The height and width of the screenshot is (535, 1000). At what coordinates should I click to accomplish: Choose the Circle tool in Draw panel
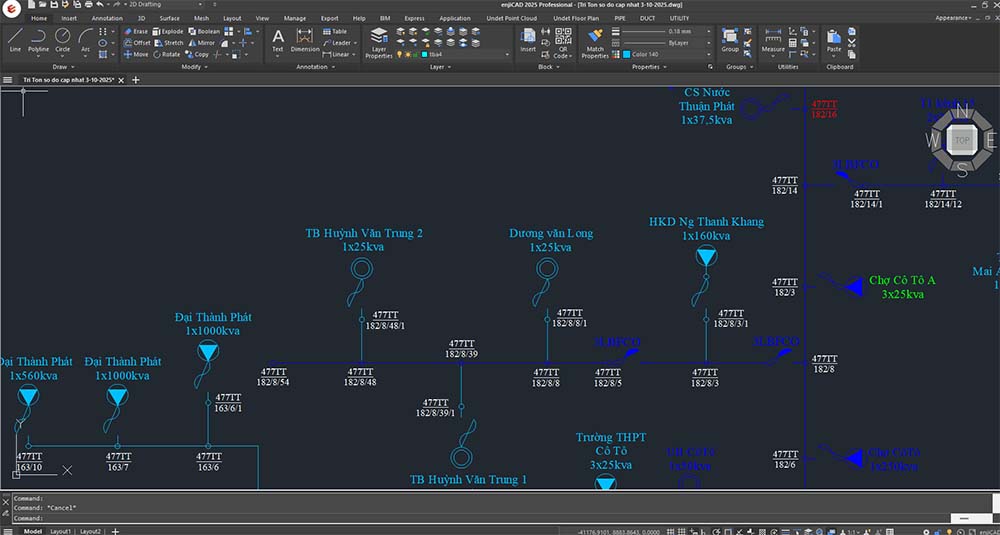[62, 39]
